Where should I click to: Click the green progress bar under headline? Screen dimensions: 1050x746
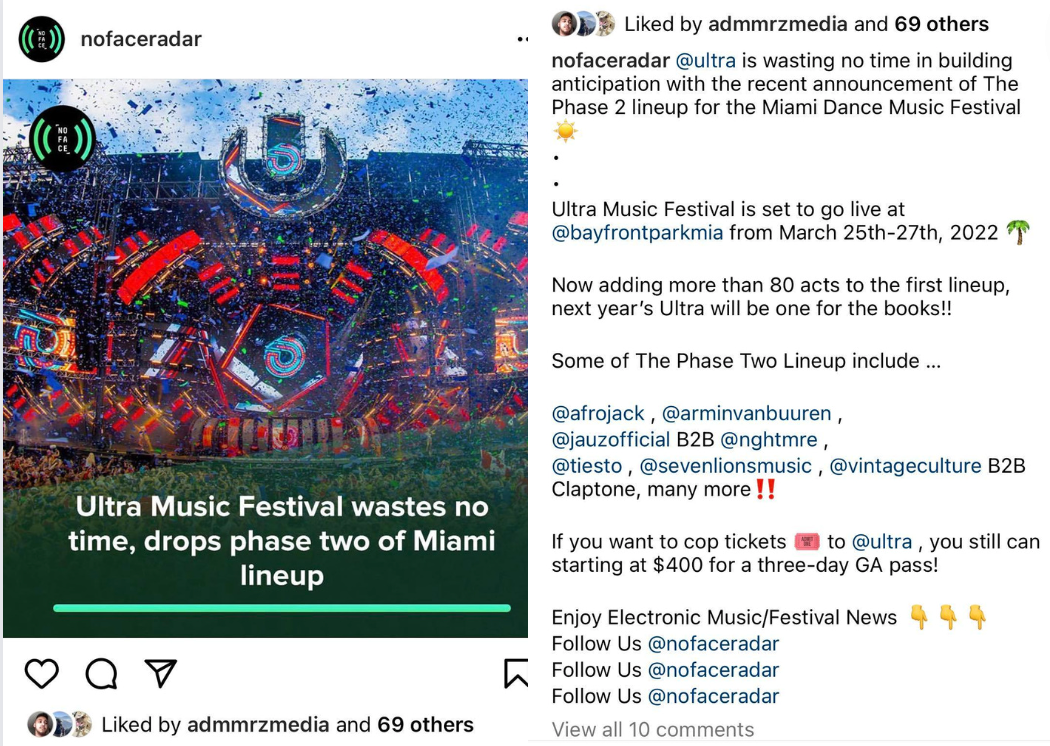click(282, 608)
